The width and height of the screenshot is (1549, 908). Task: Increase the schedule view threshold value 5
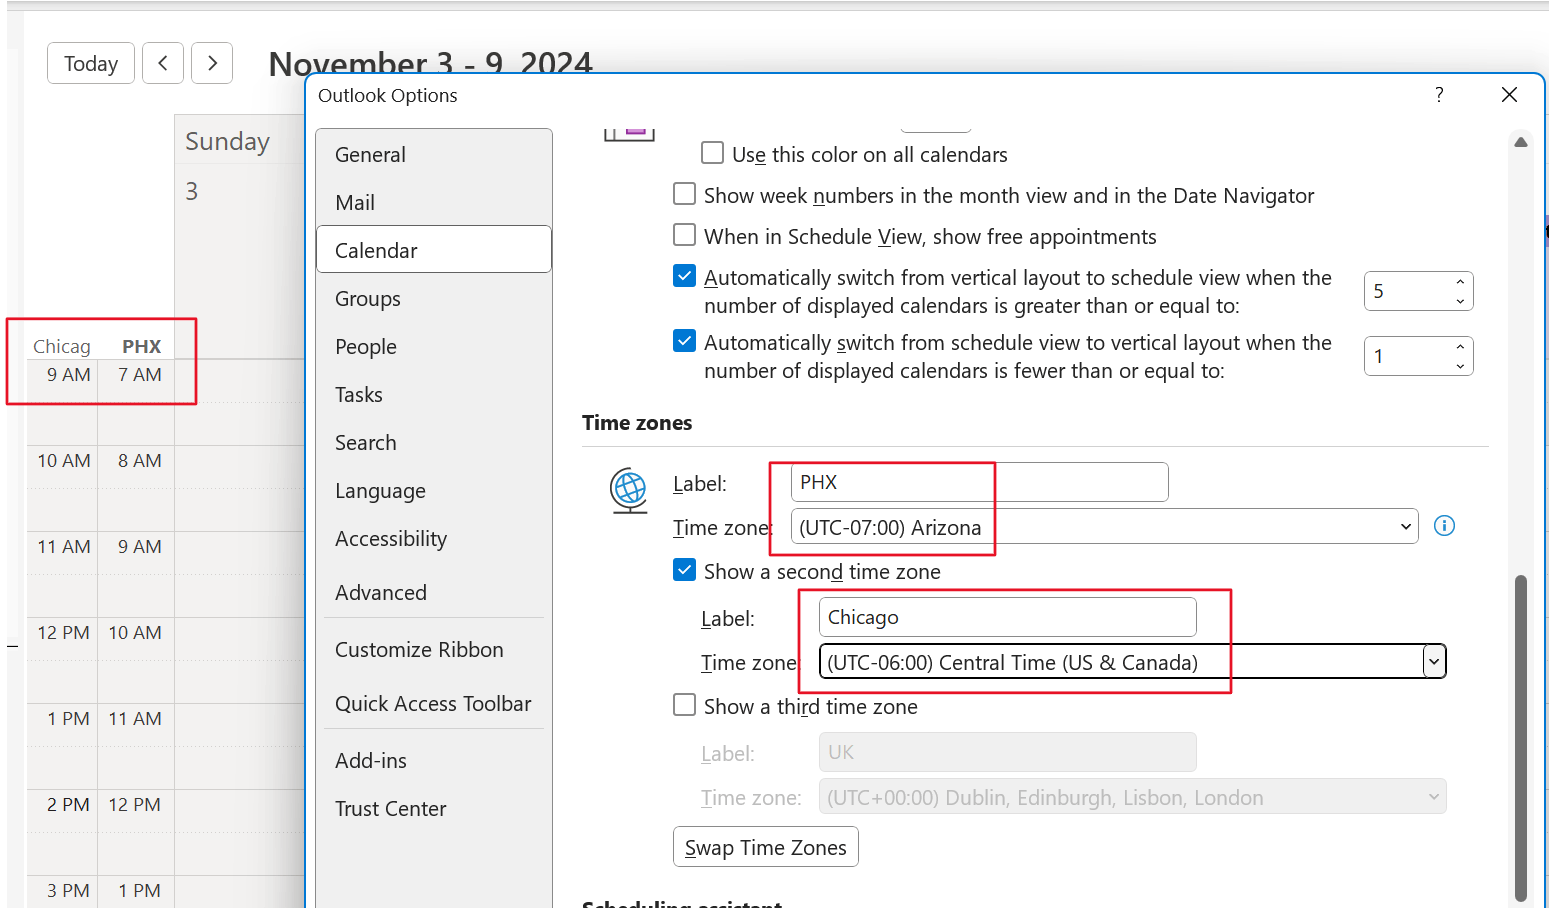(1460, 281)
